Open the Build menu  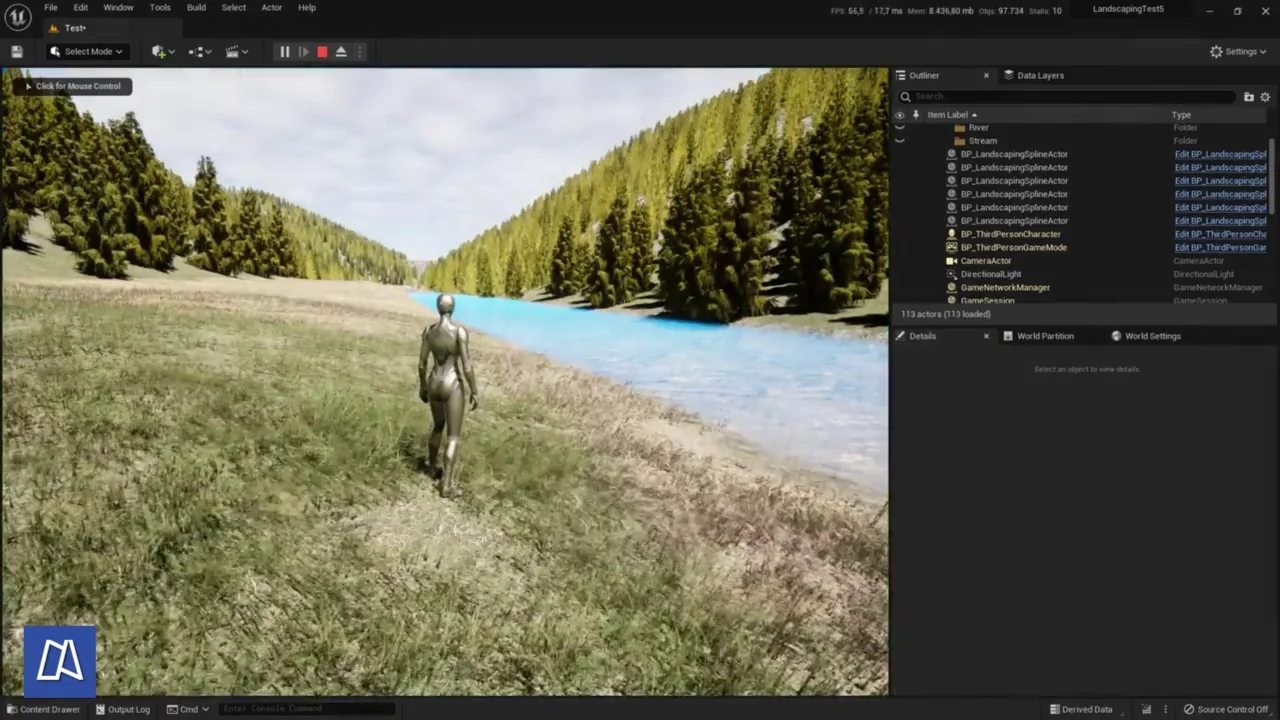pos(196,8)
